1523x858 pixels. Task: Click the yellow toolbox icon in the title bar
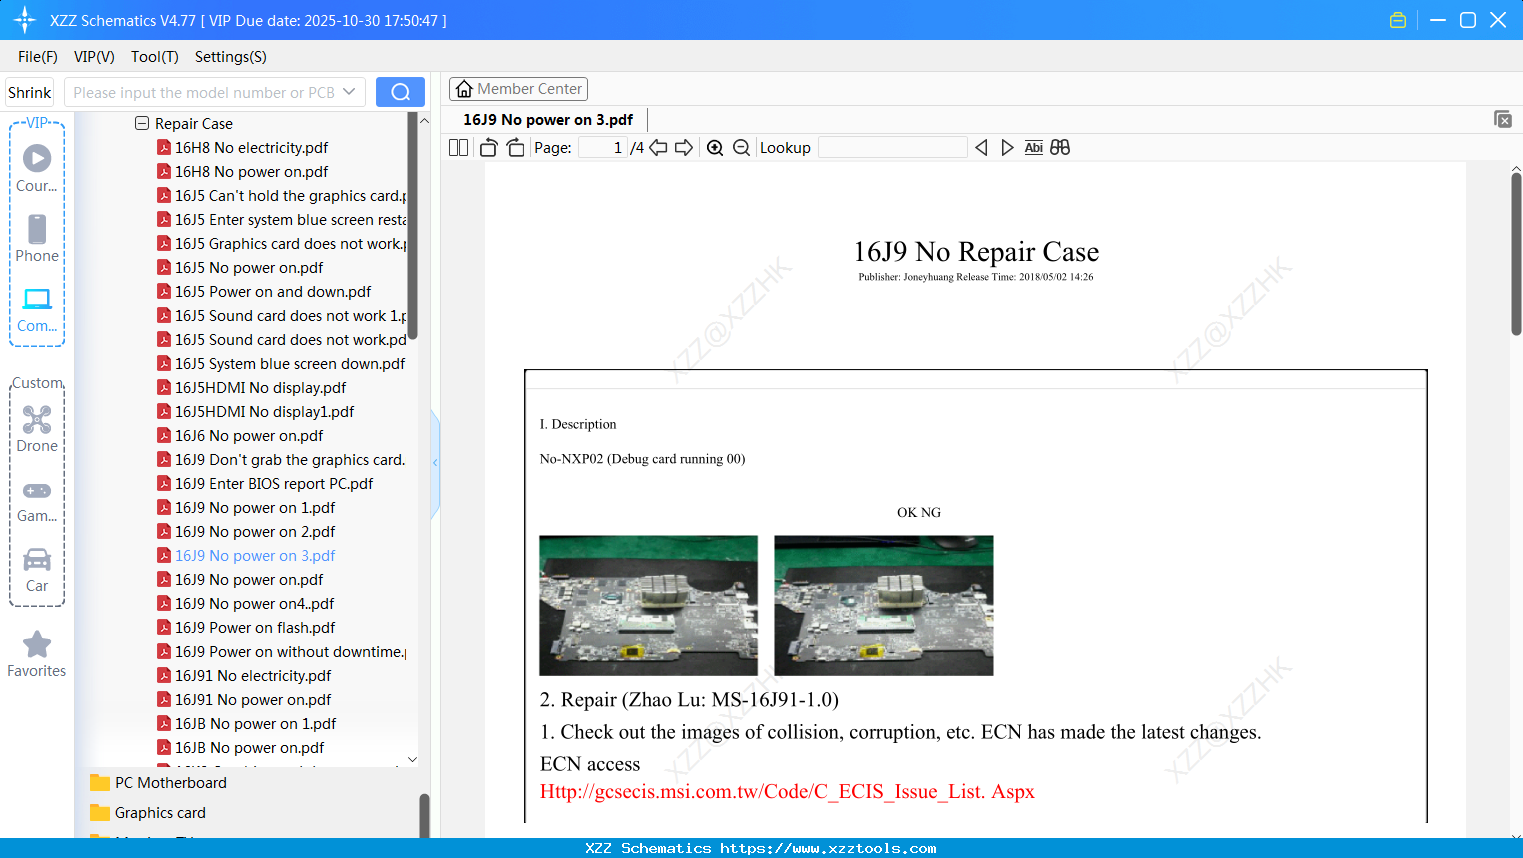[x=1398, y=20]
